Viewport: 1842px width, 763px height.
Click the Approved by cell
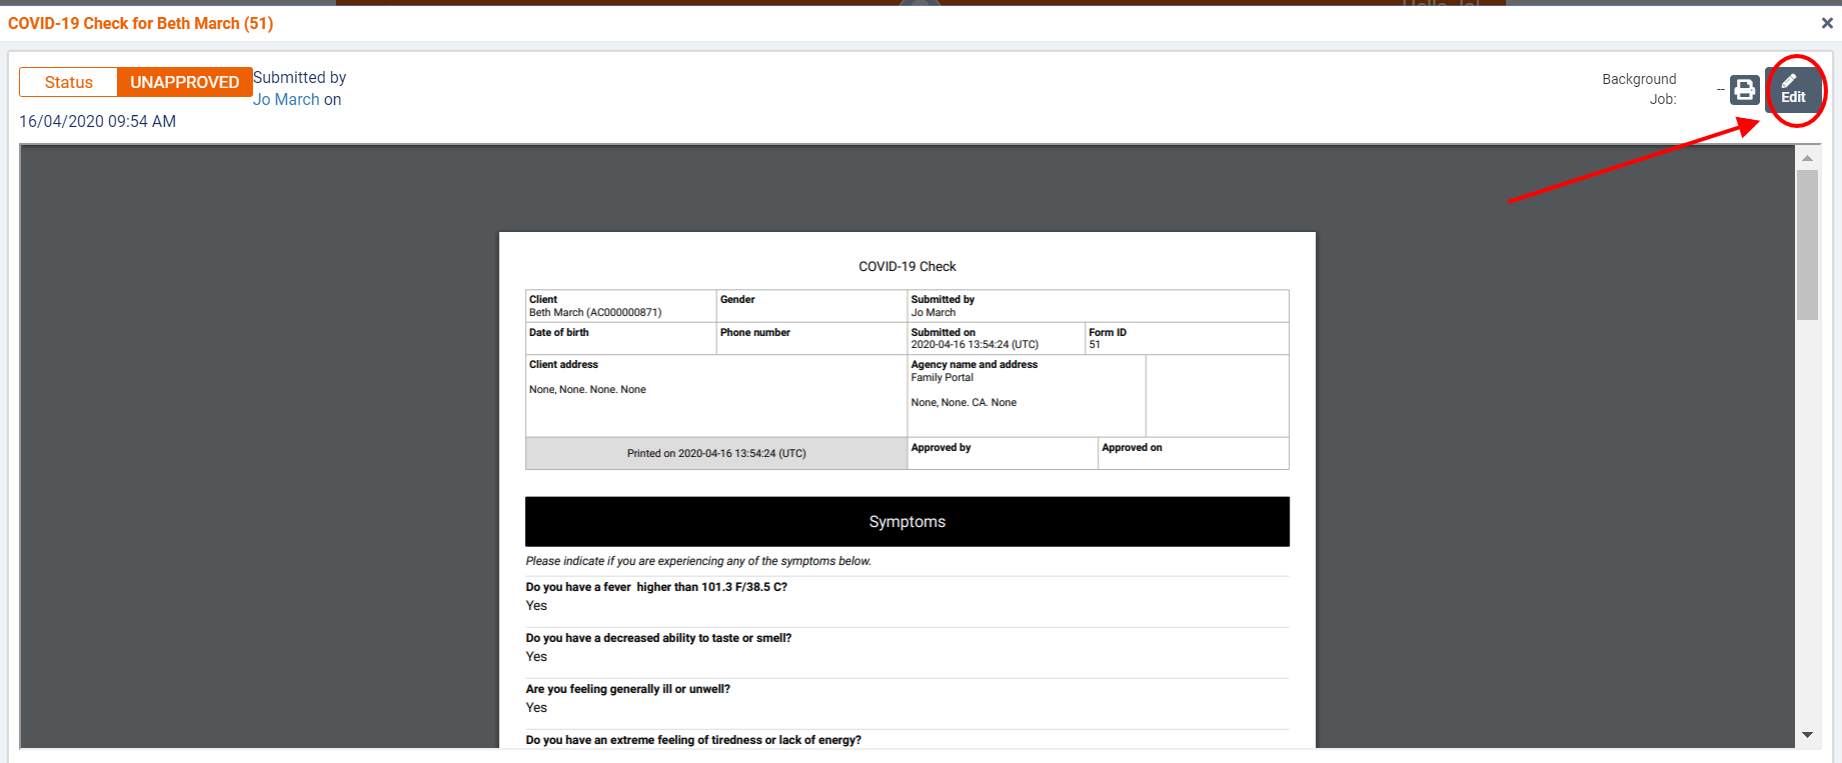(x=1001, y=453)
